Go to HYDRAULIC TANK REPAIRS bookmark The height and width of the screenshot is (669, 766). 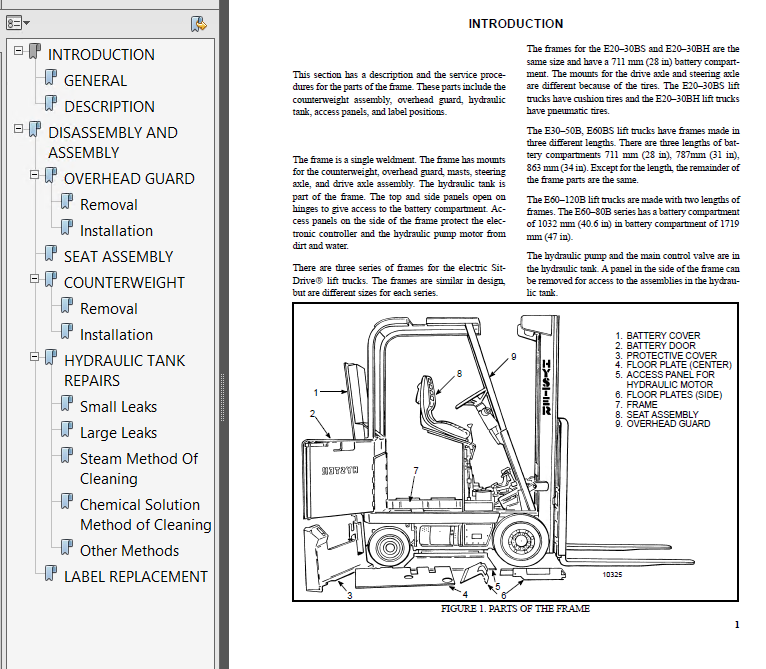point(125,371)
